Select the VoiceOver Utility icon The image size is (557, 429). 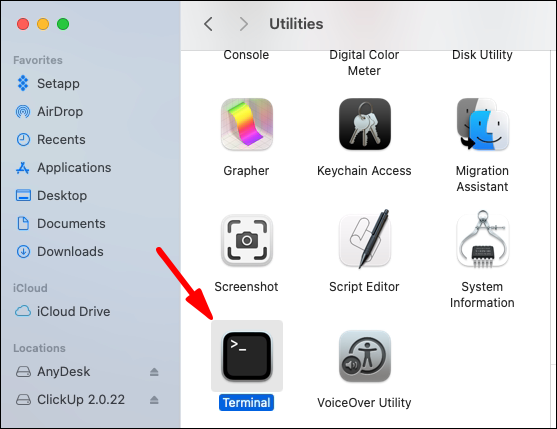(365, 356)
